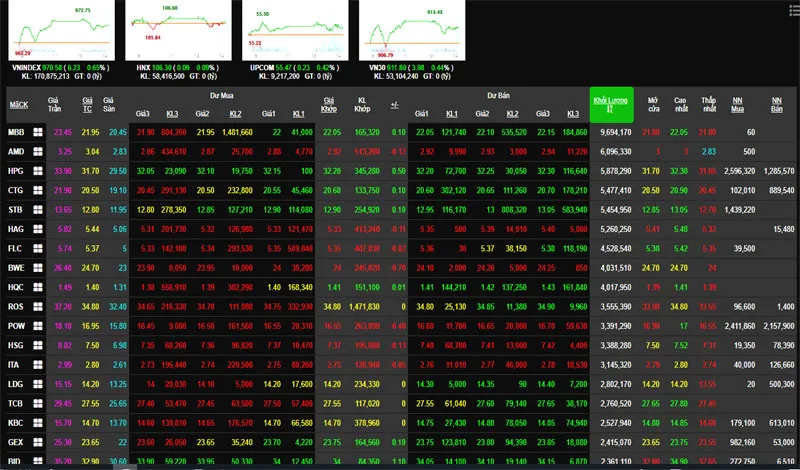Open the HNX chart thumbnail

[179, 30]
